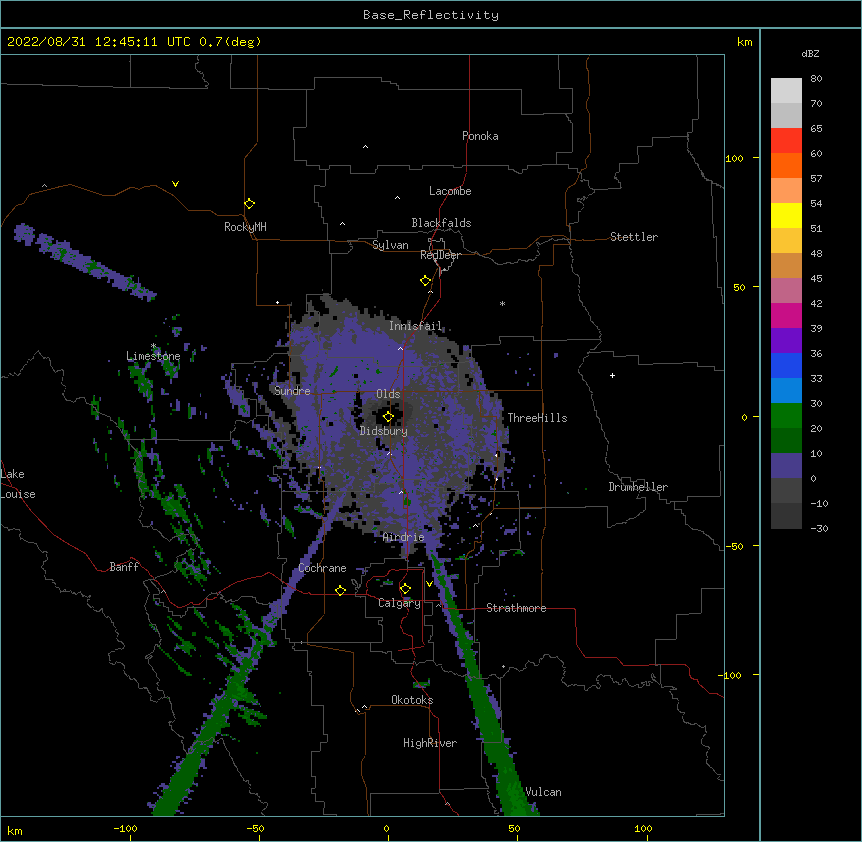
Task: Click the Sundre label
Action: [292, 391]
